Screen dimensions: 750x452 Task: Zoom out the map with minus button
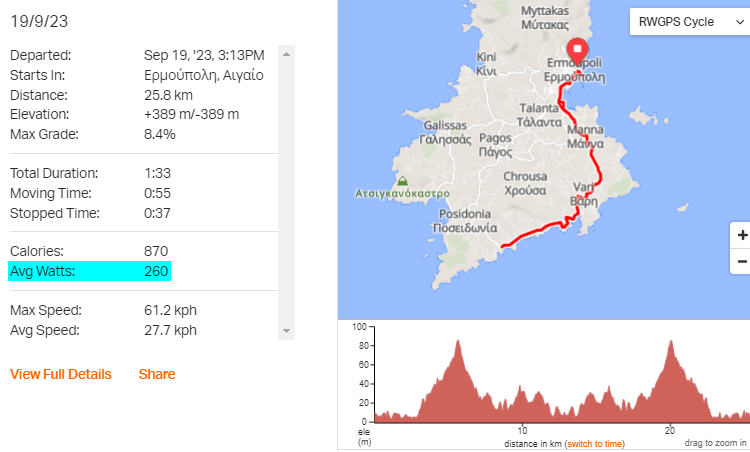(742, 261)
